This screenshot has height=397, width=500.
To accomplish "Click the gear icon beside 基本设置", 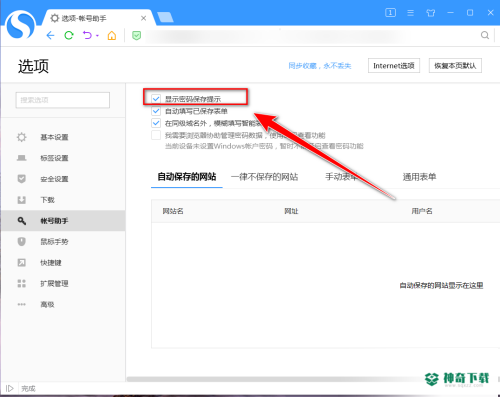I will (x=22, y=137).
